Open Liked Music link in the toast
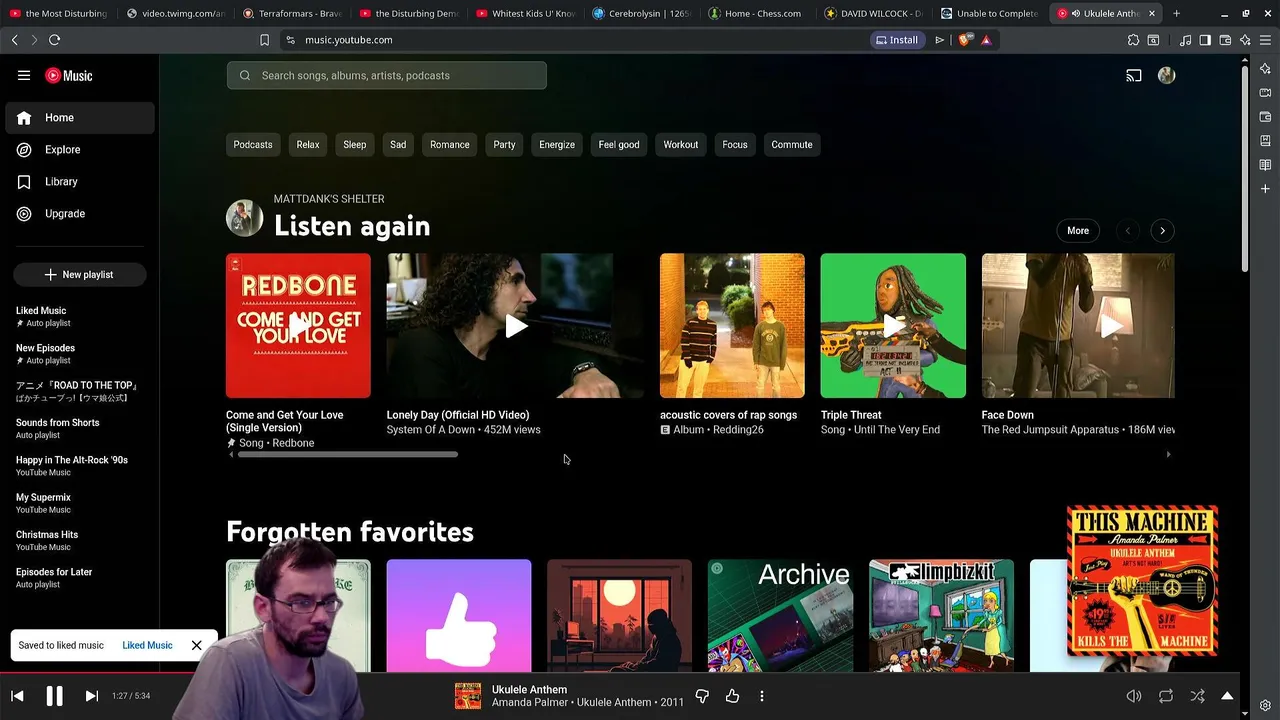 coord(147,645)
